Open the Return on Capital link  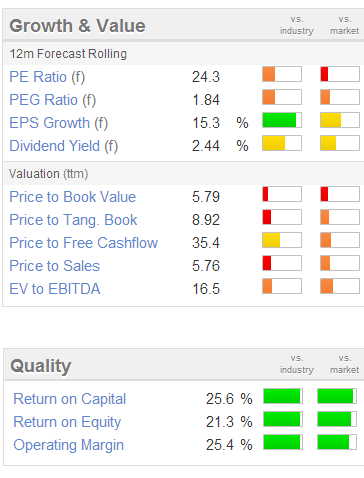[69, 399]
